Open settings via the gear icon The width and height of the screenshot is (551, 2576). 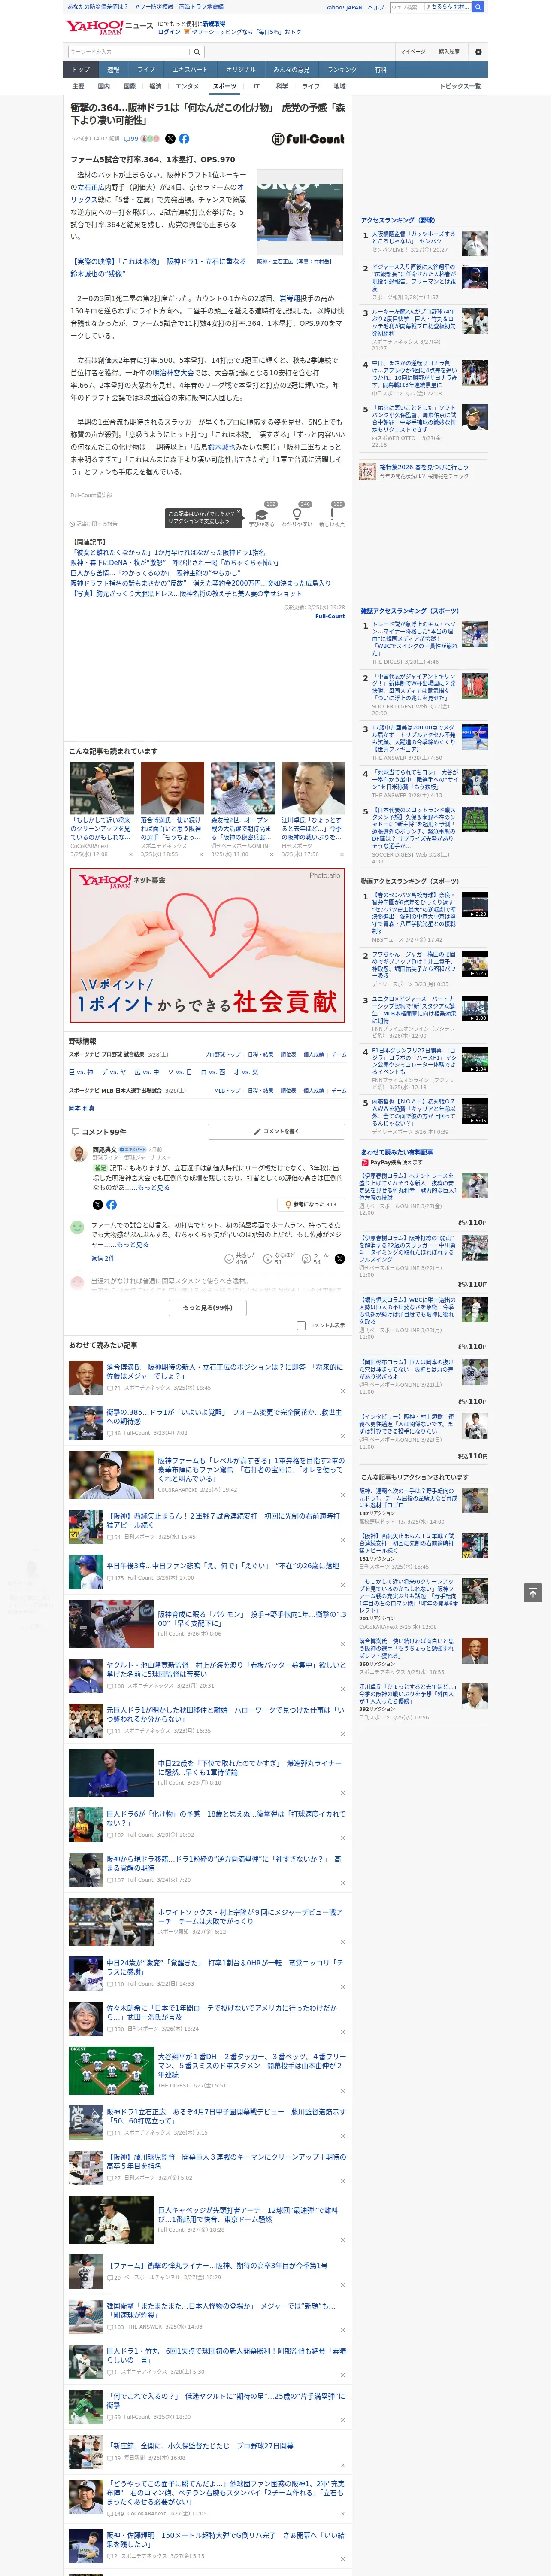[478, 51]
